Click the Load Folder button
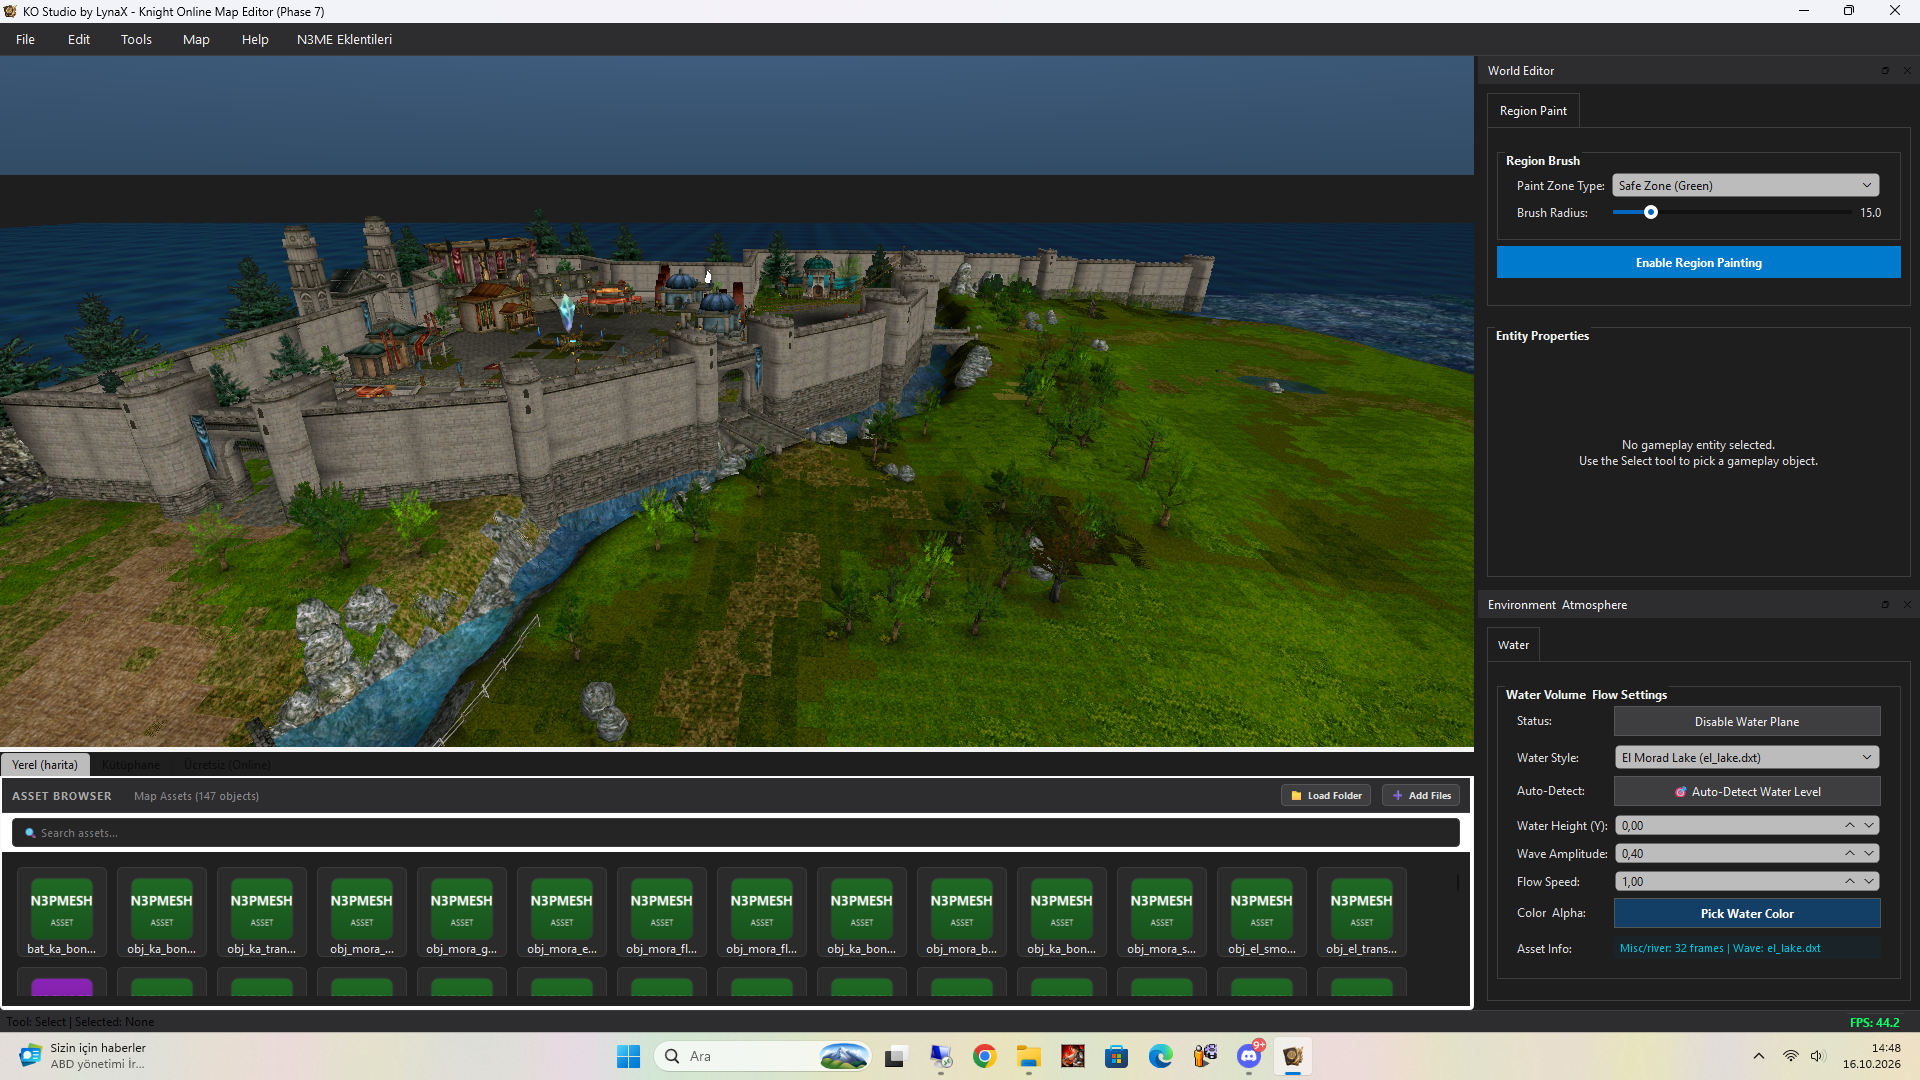The width and height of the screenshot is (1920, 1080). tap(1325, 796)
